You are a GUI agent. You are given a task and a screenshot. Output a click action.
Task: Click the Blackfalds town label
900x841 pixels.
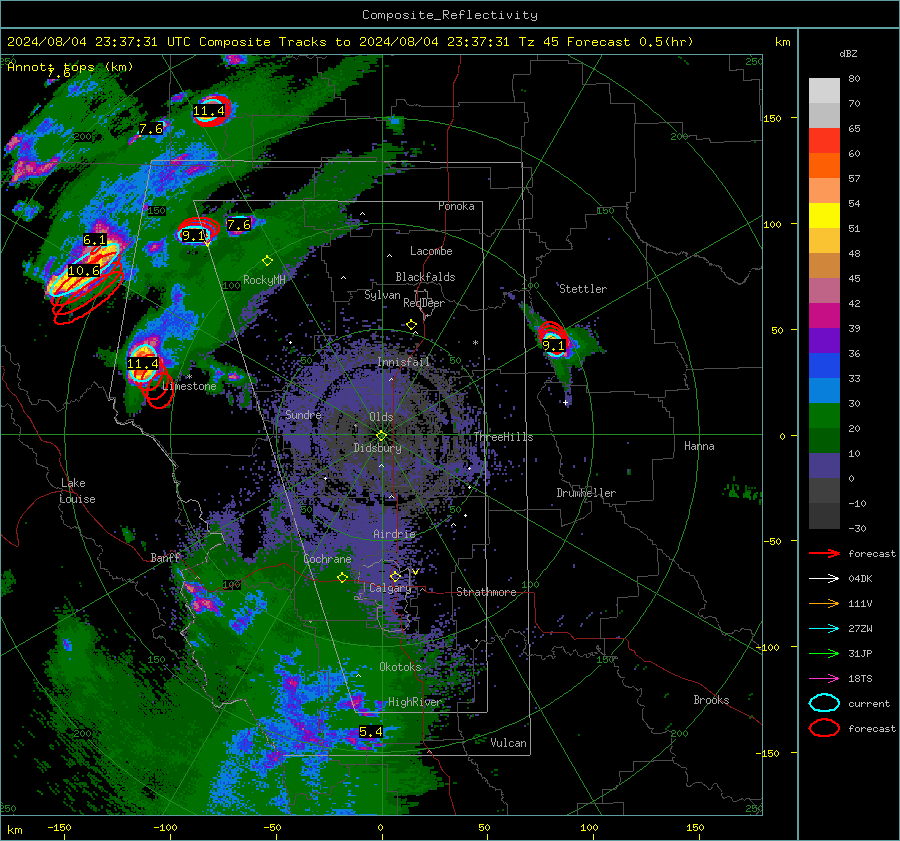(425, 277)
